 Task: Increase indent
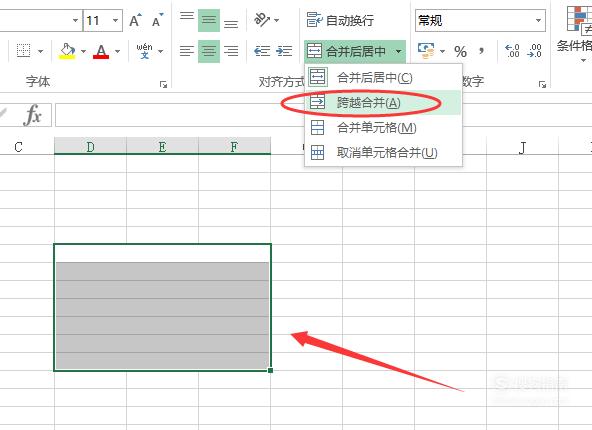pyautogui.click(x=284, y=51)
